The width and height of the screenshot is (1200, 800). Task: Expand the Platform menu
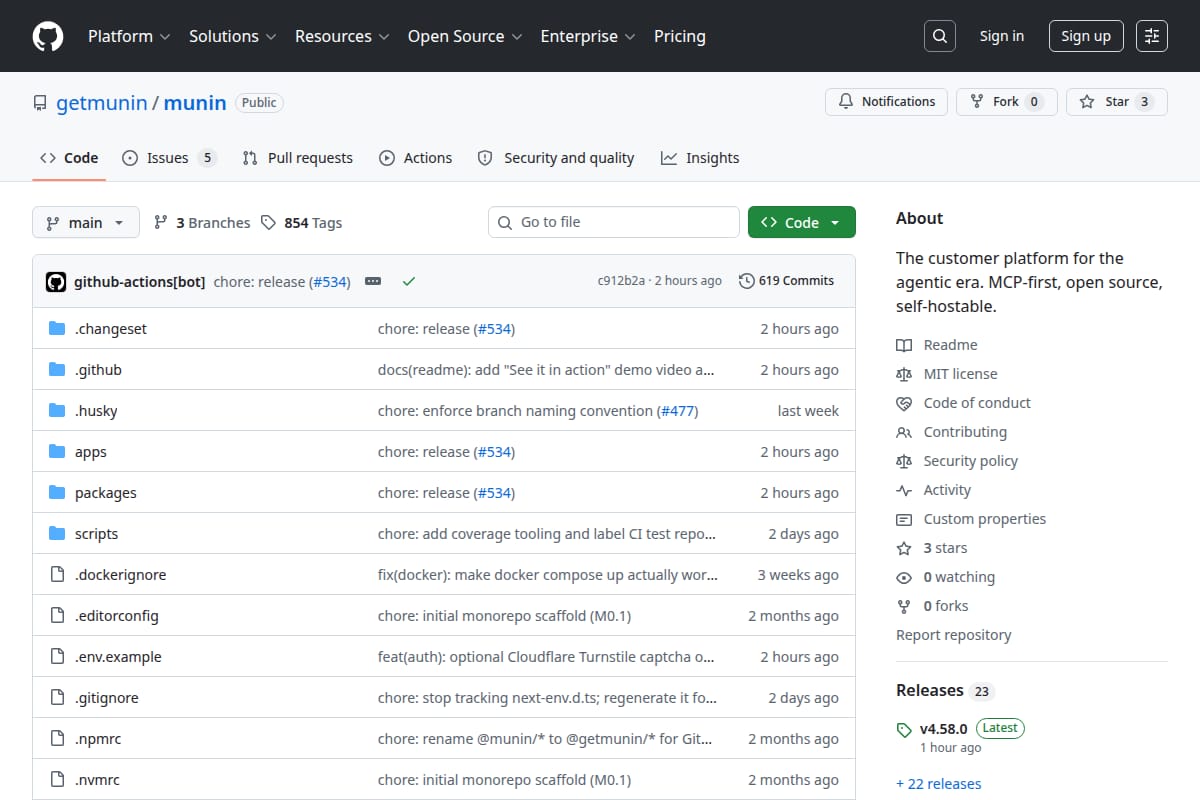pos(128,36)
